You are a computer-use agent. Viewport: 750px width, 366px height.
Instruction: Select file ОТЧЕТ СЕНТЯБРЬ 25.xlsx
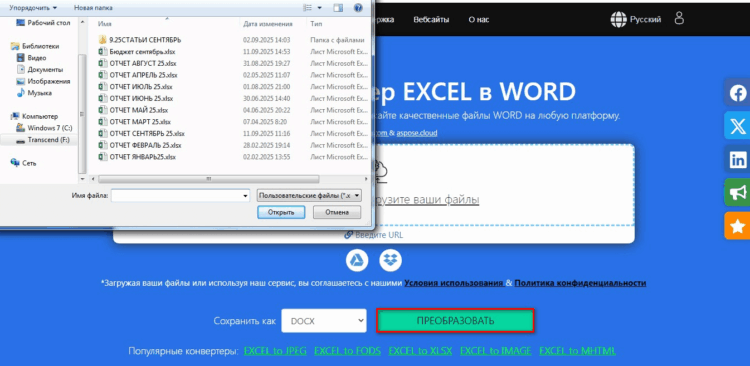pyautogui.click(x=142, y=133)
